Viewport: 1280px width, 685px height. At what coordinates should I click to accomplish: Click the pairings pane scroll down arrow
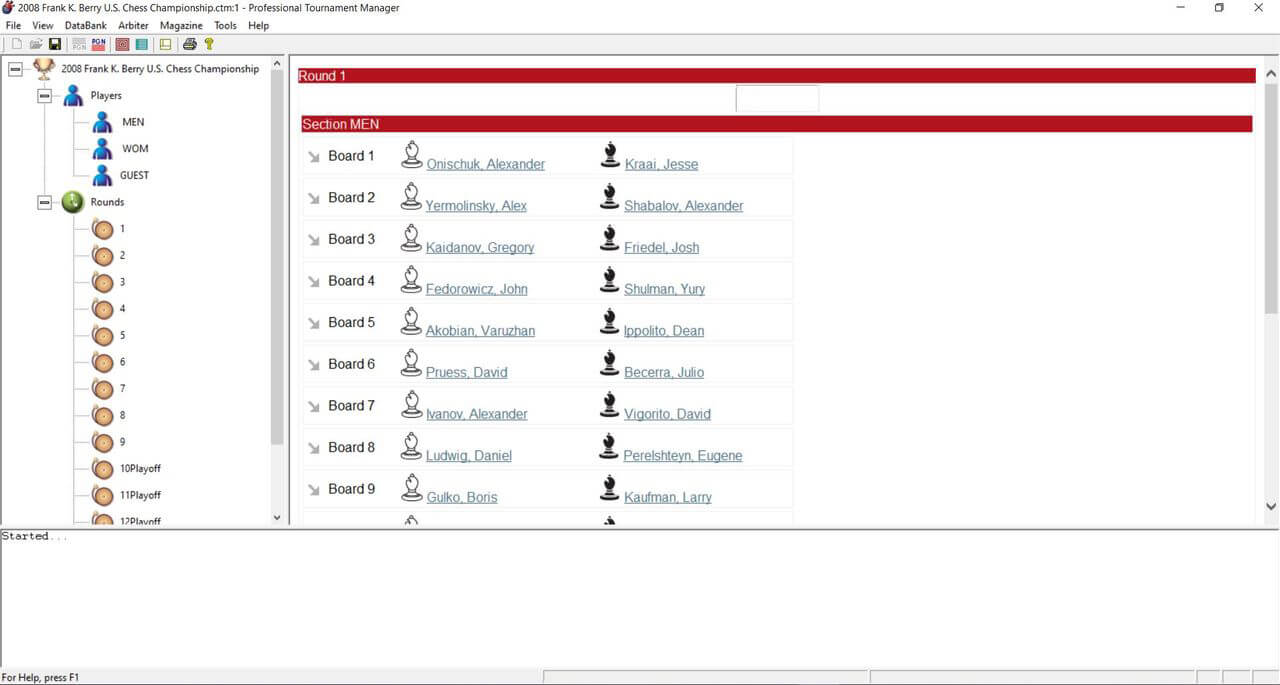1271,507
